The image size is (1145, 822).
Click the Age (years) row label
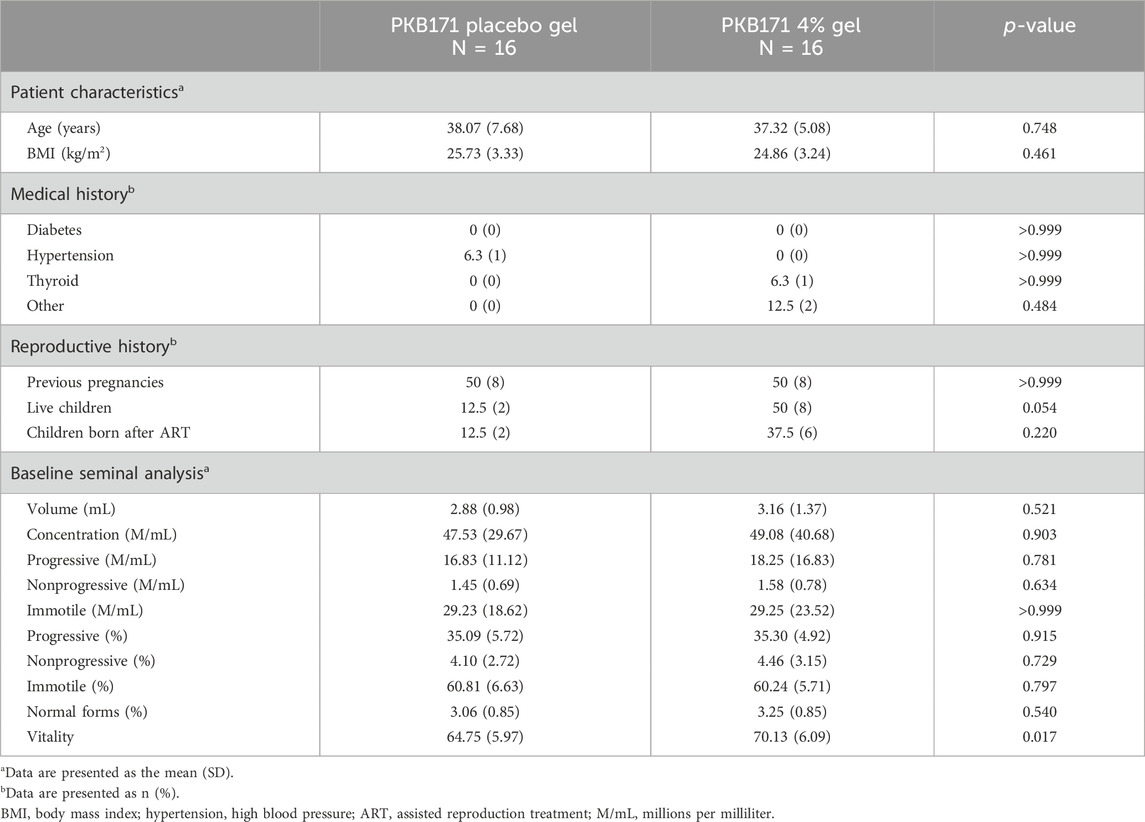coord(69,129)
